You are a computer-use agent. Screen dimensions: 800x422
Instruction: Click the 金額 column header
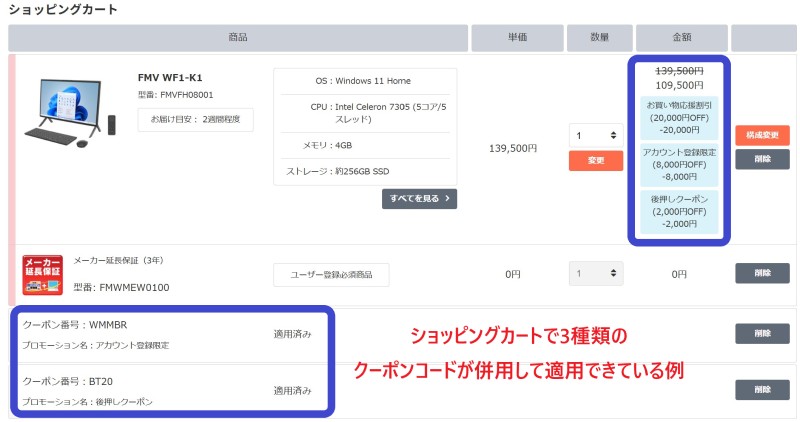pos(682,38)
